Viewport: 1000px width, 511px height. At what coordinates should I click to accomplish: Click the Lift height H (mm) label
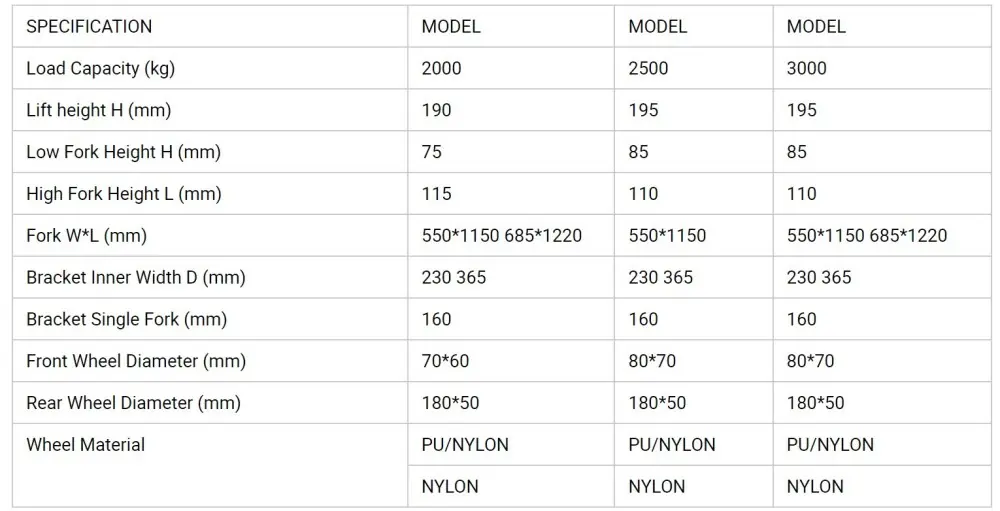[x=98, y=111]
